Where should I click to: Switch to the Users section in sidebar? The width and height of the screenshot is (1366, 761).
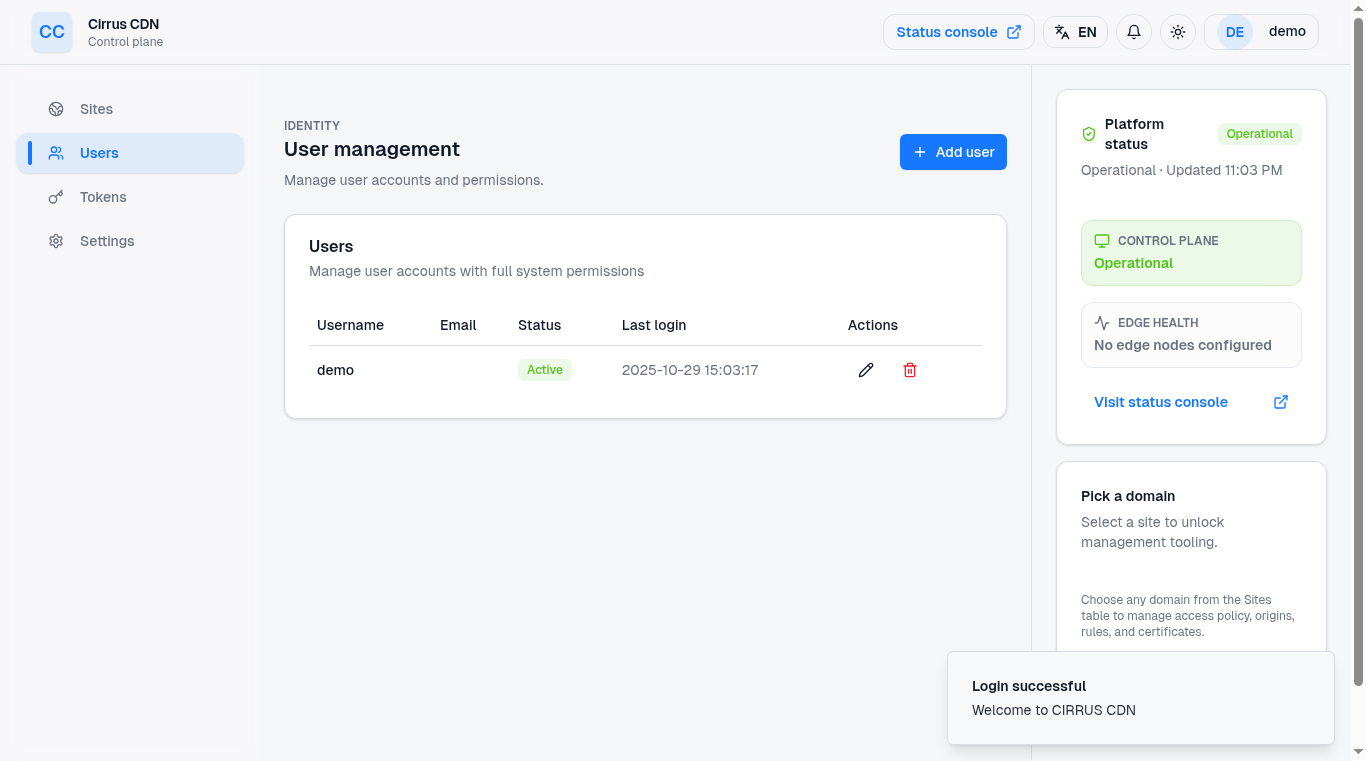coord(98,153)
